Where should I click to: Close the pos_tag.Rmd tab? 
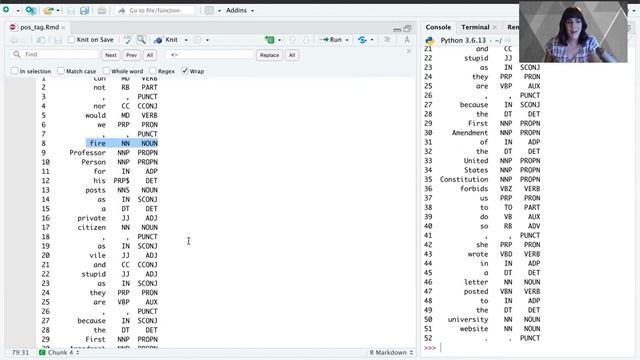point(63,27)
